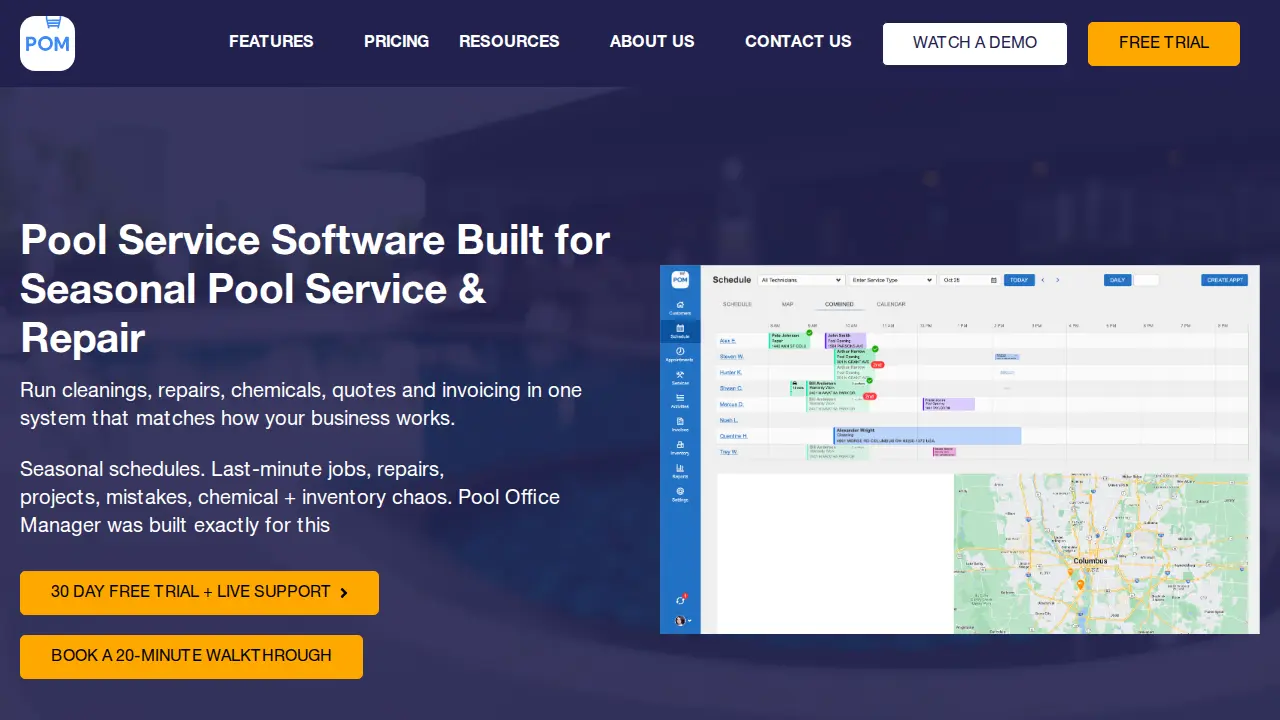
Task: Click the FREE TRIAL header button
Action: tap(1164, 44)
